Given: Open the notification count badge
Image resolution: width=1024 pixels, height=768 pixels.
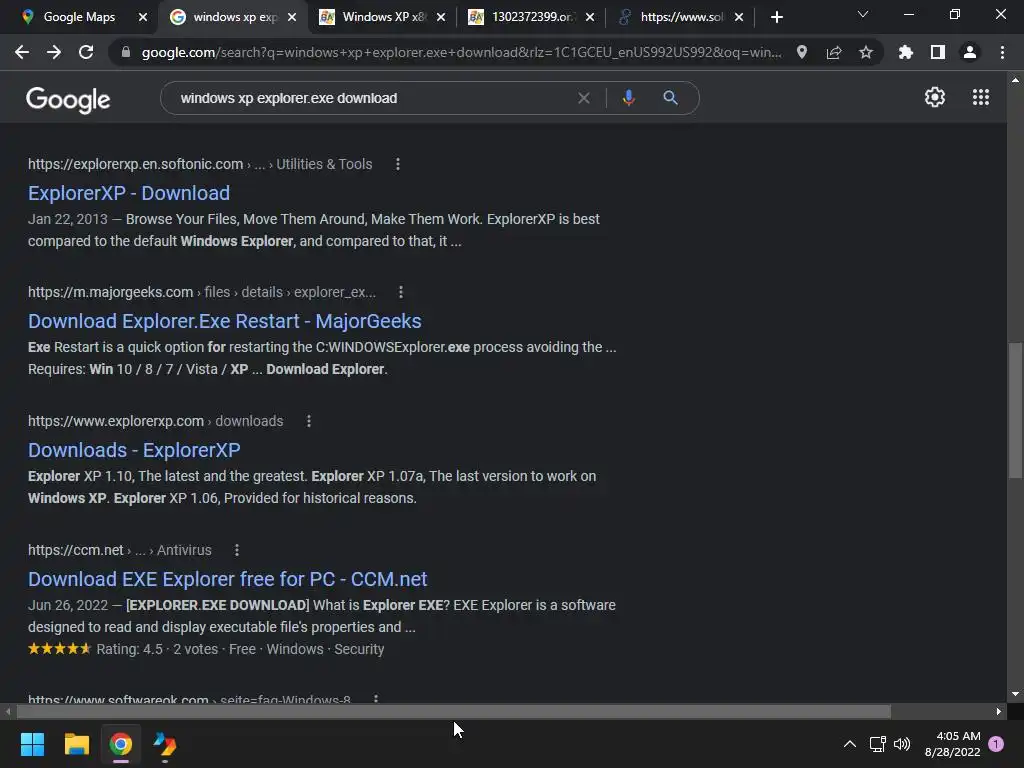Looking at the screenshot, I should click(996, 744).
